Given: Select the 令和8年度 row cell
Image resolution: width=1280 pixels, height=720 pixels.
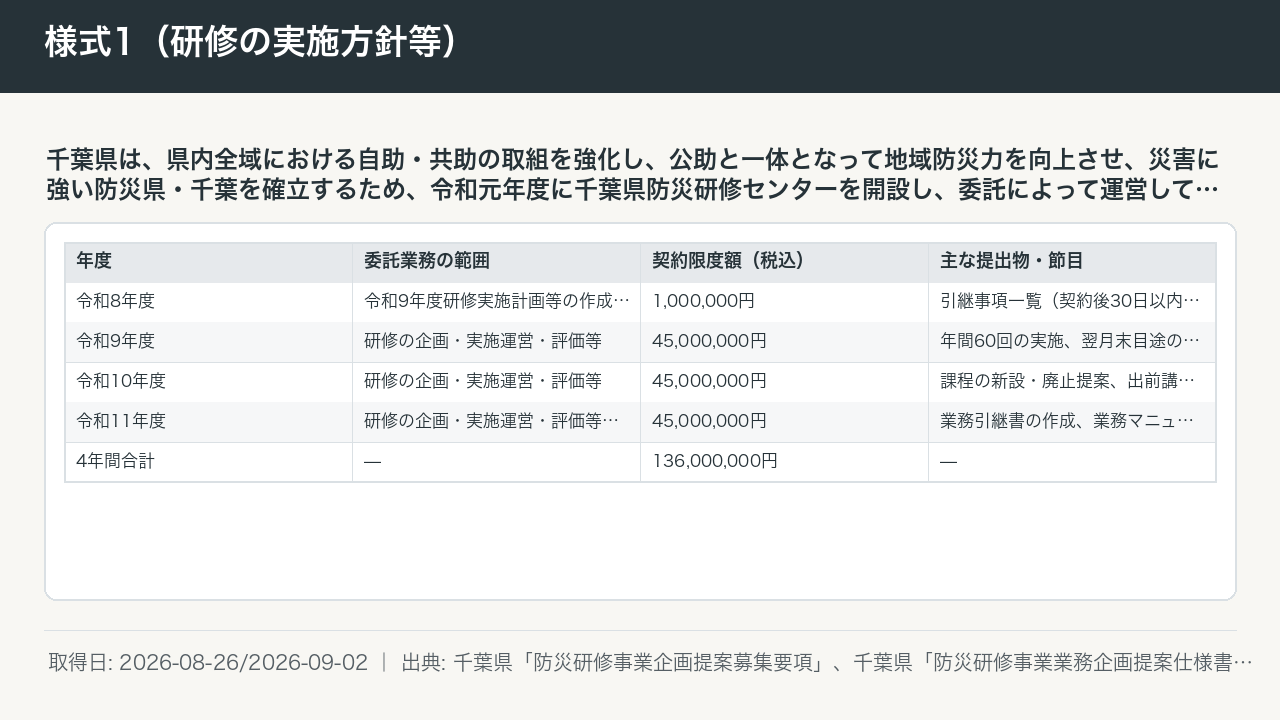Looking at the screenshot, I should [209, 301].
